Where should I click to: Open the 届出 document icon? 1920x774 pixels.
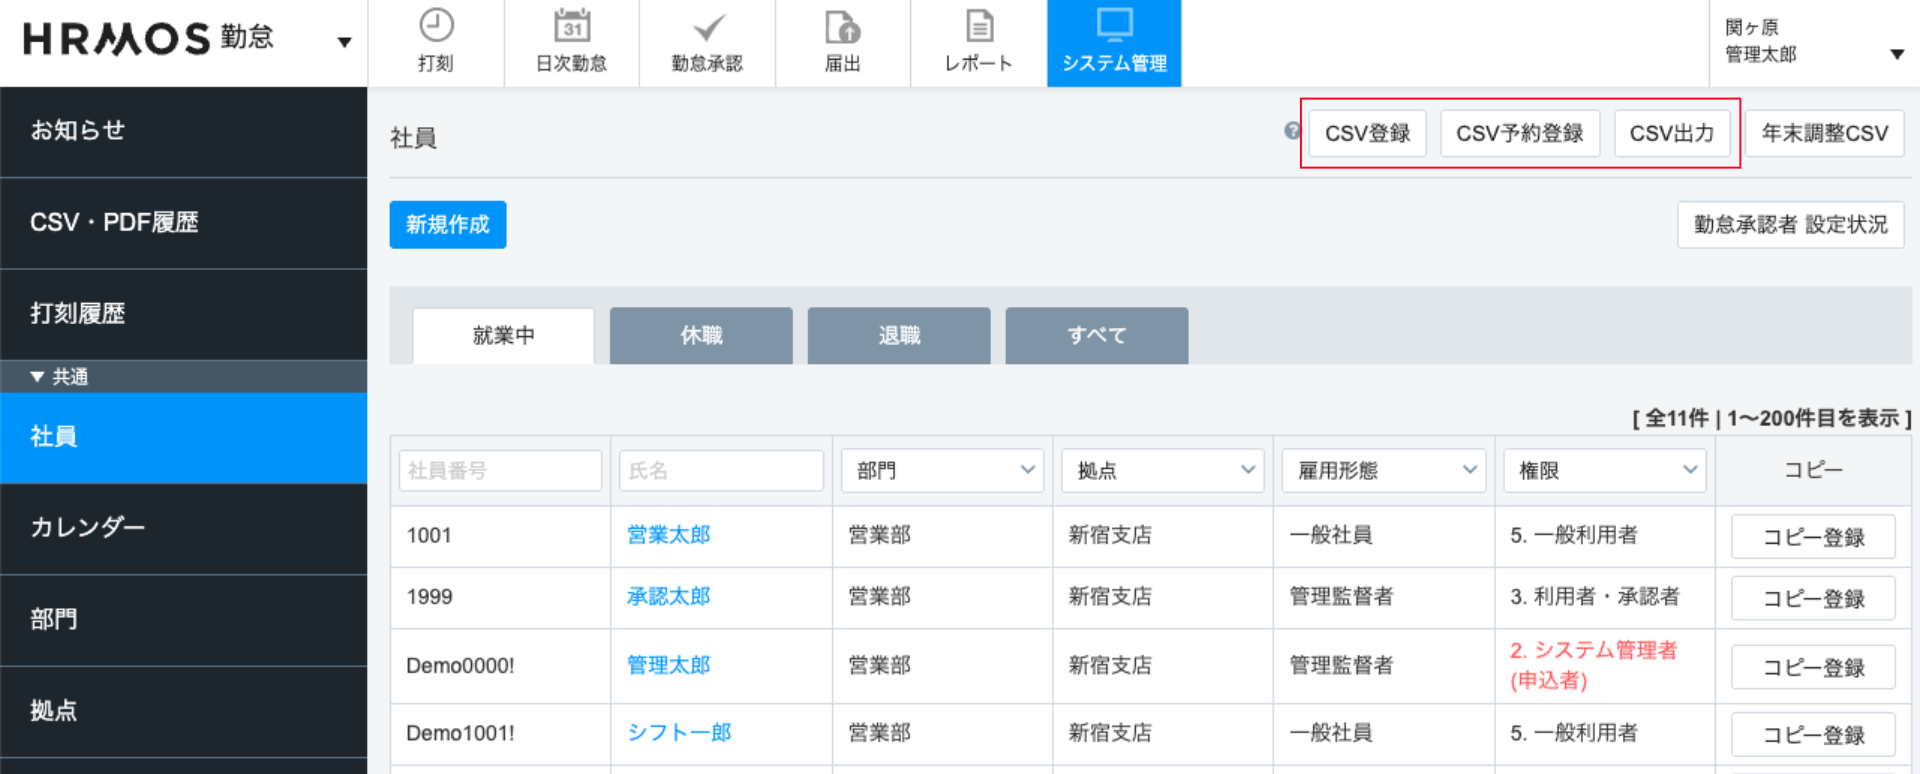pyautogui.click(x=842, y=26)
